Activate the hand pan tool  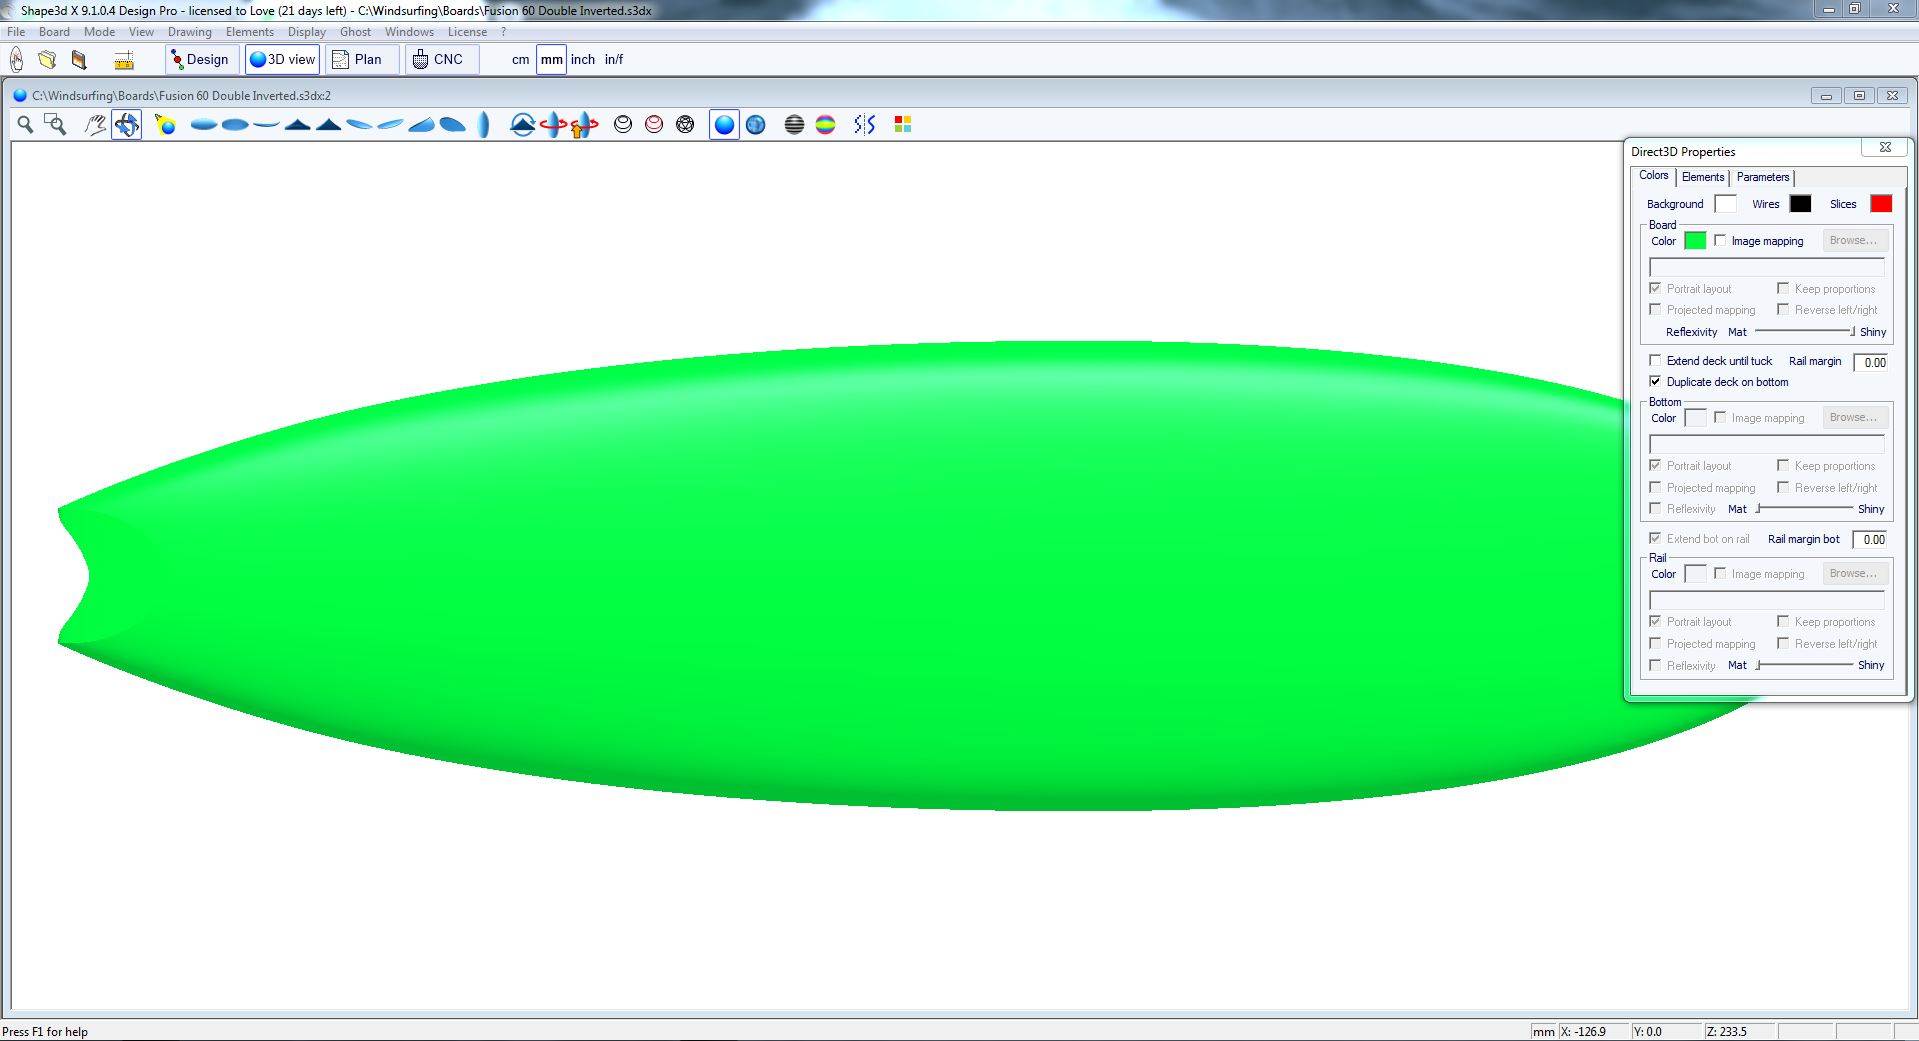95,125
